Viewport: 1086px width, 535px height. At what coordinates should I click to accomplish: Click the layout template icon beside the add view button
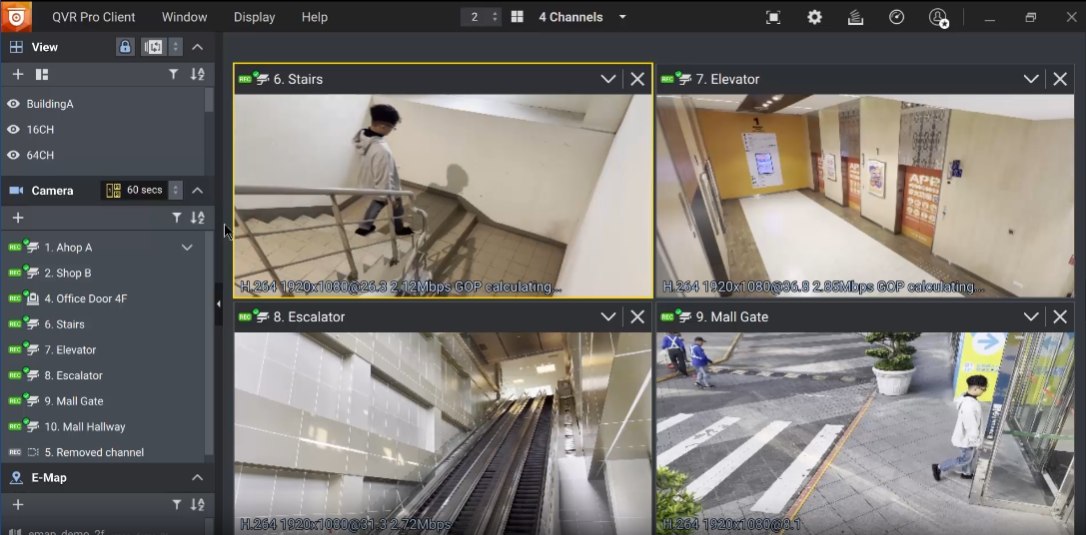[x=42, y=74]
